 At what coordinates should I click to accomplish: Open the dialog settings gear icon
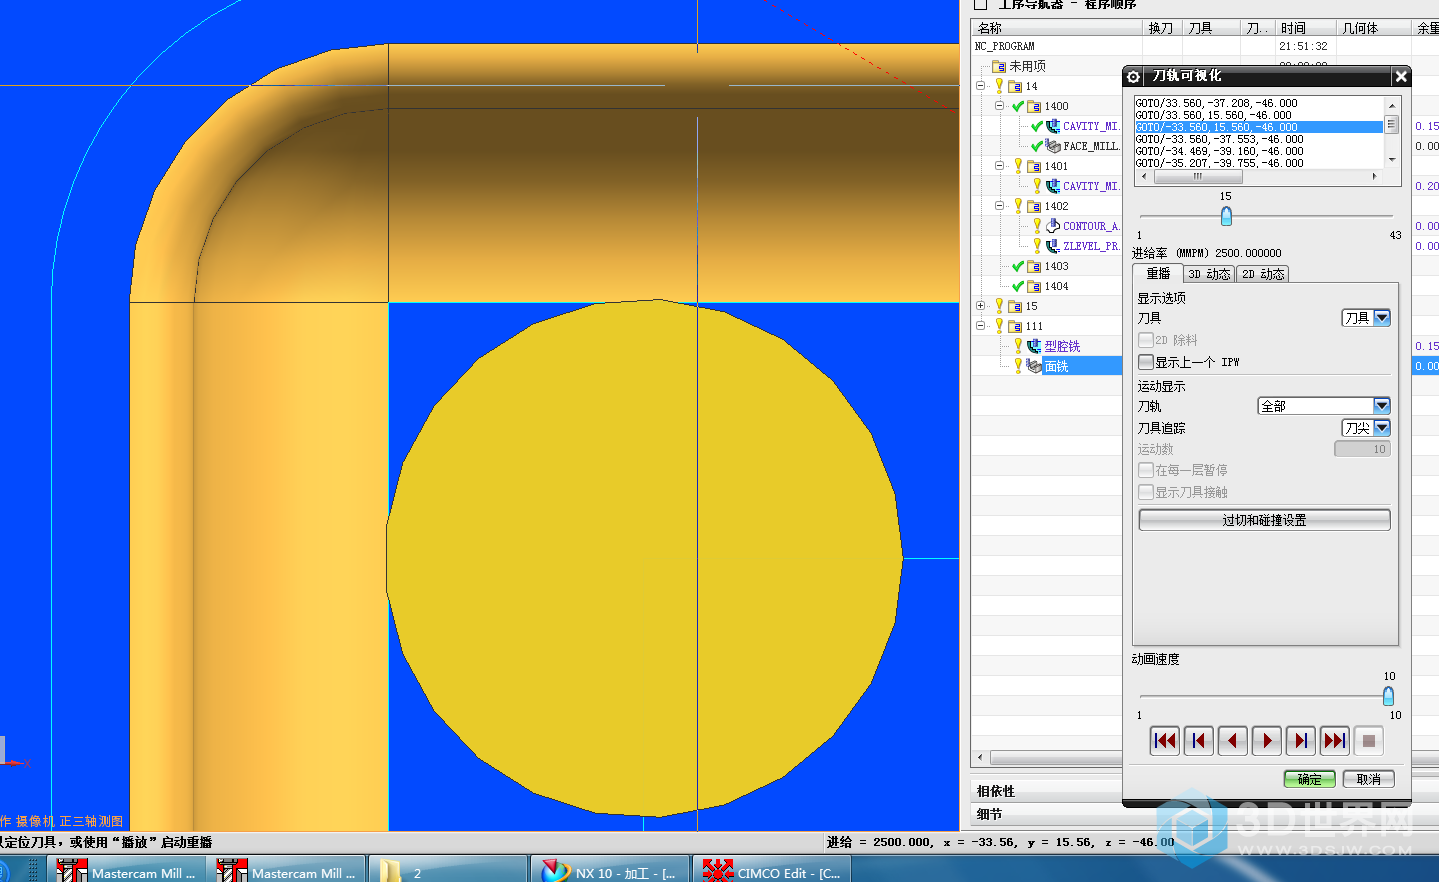coord(1133,76)
